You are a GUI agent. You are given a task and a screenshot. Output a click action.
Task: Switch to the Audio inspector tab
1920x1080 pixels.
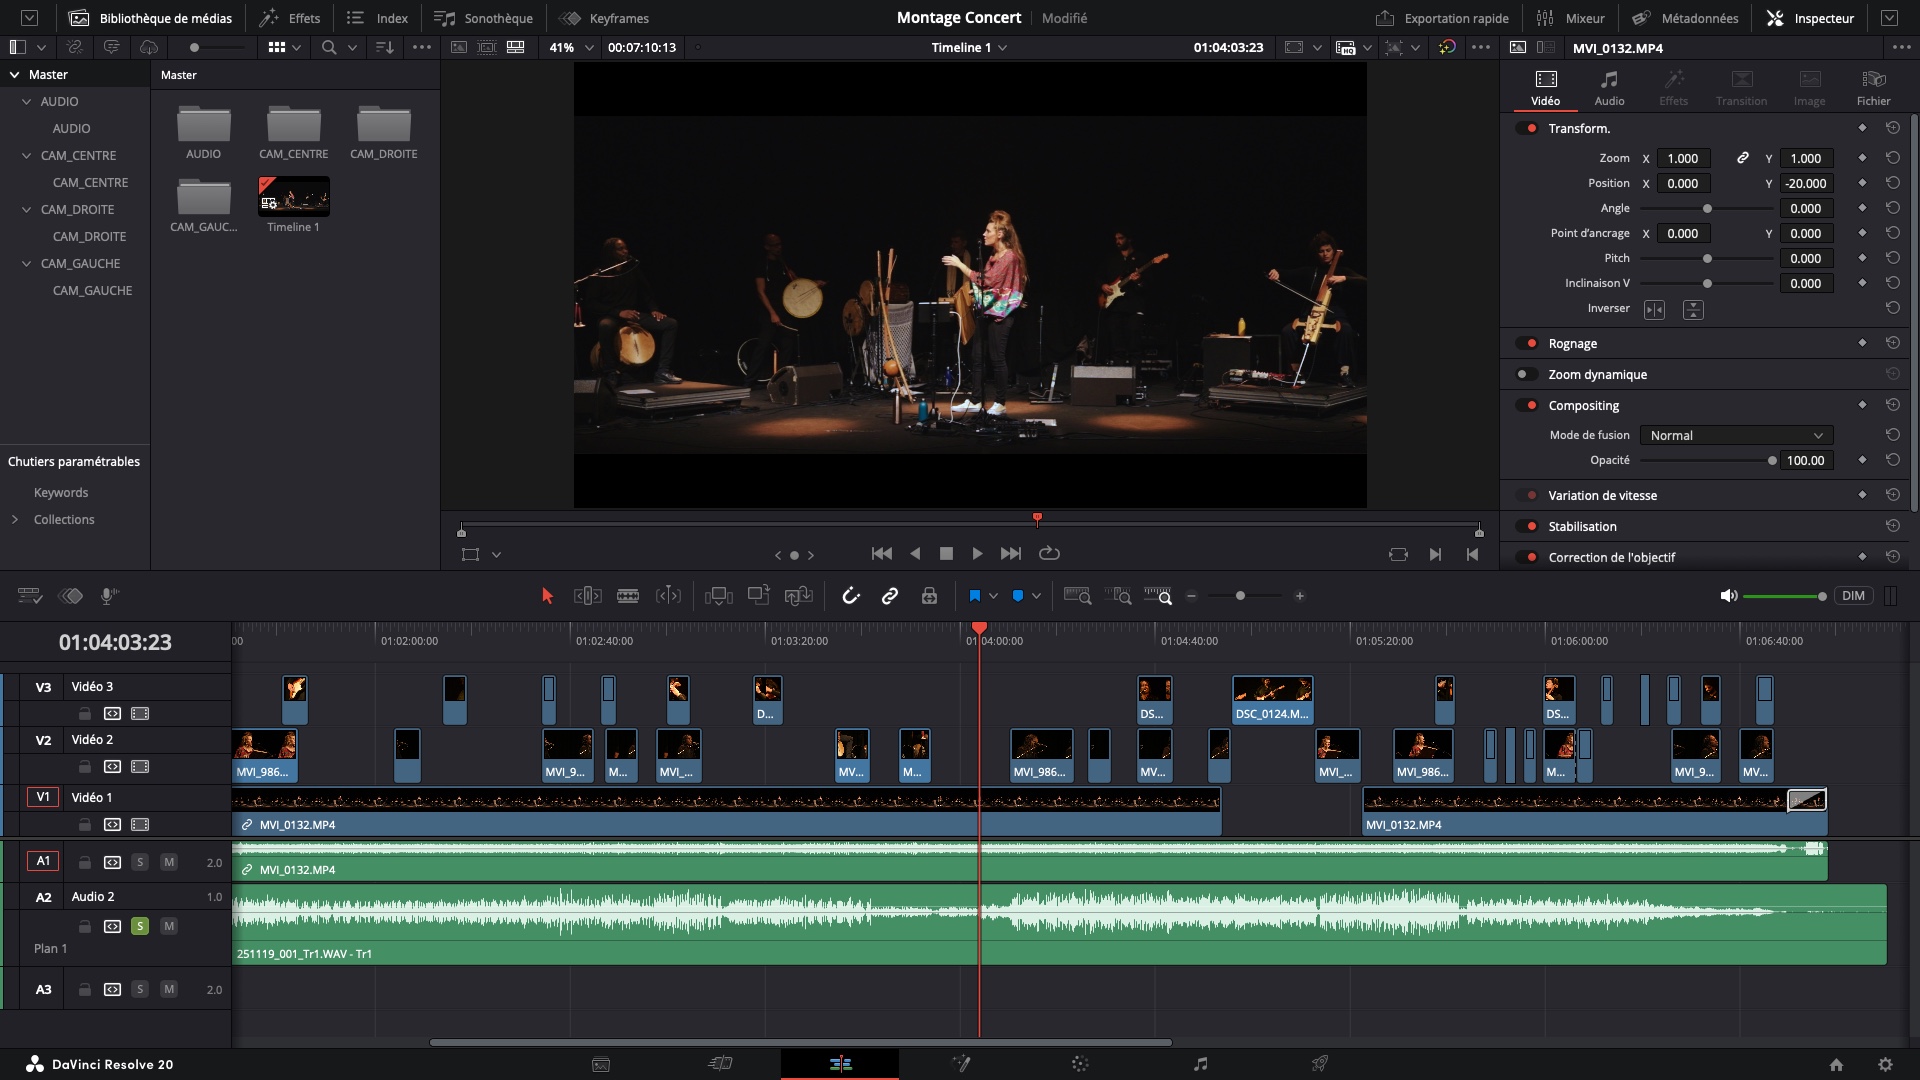click(1609, 87)
